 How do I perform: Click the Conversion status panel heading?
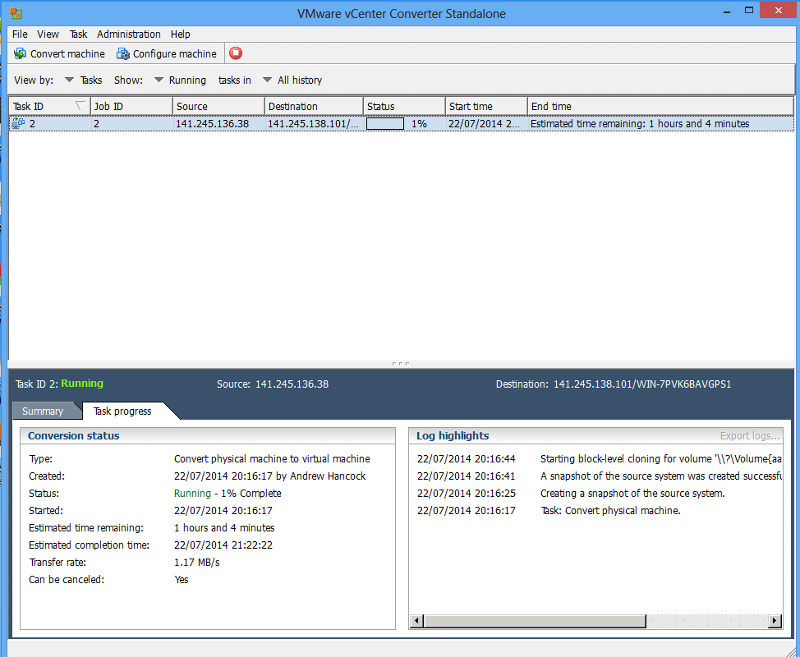(x=73, y=436)
